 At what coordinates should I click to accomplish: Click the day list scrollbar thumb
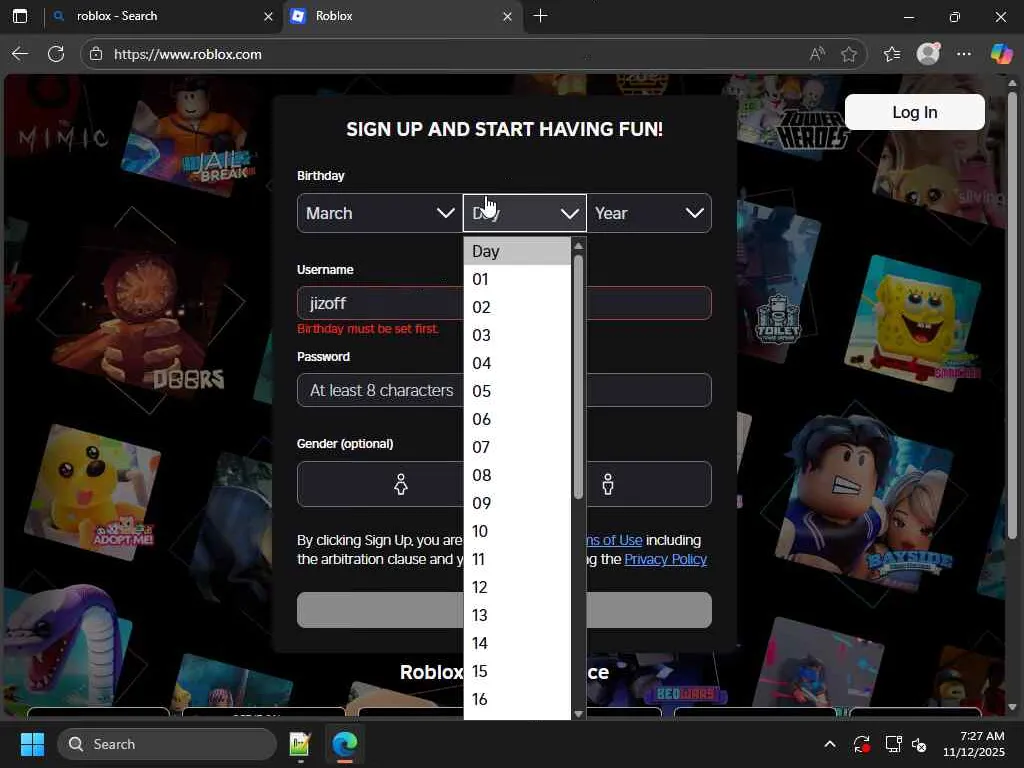pos(578,377)
